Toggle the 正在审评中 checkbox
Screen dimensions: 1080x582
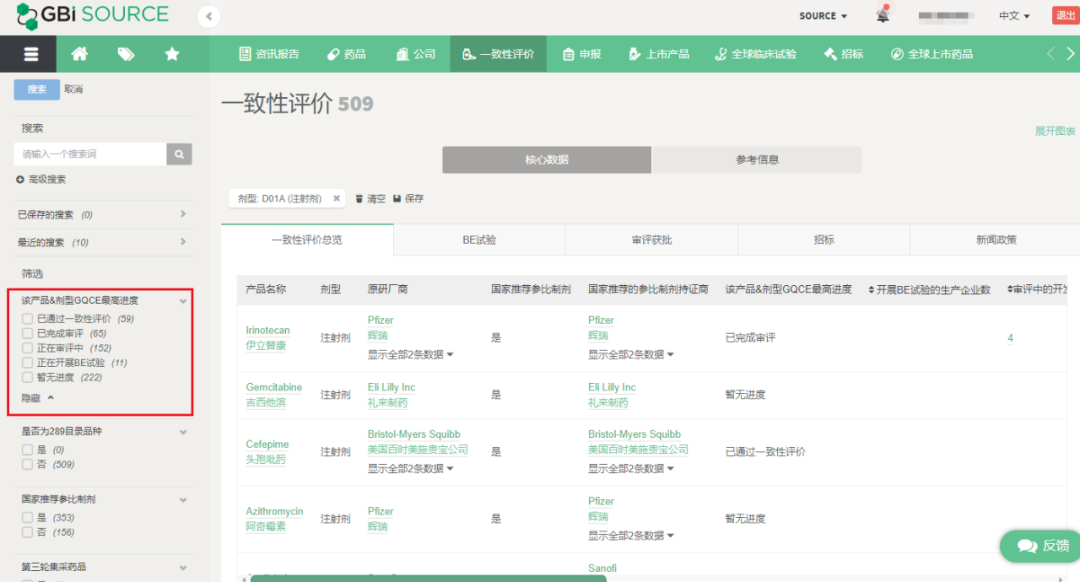point(27,348)
